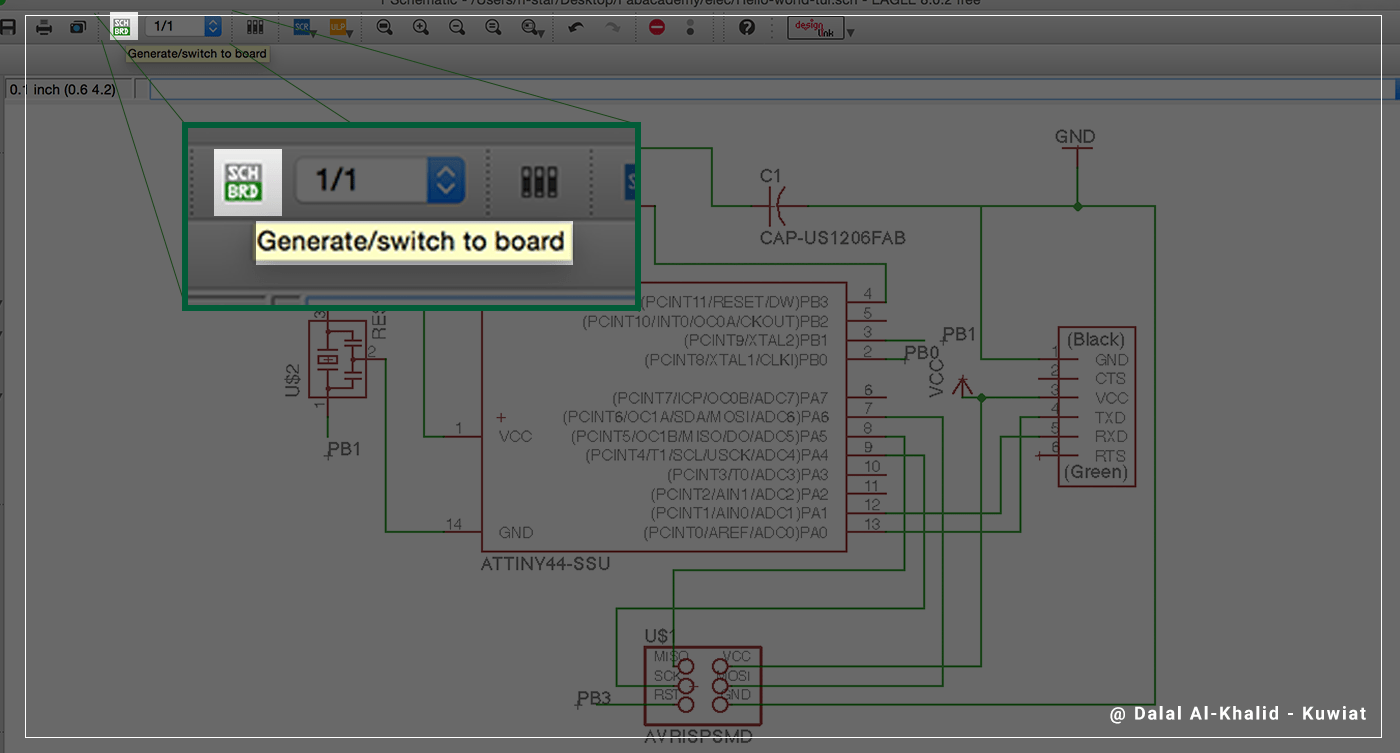This screenshot has width=1400, height=753.
Task: Click the PB0 net label
Action: coord(921,353)
